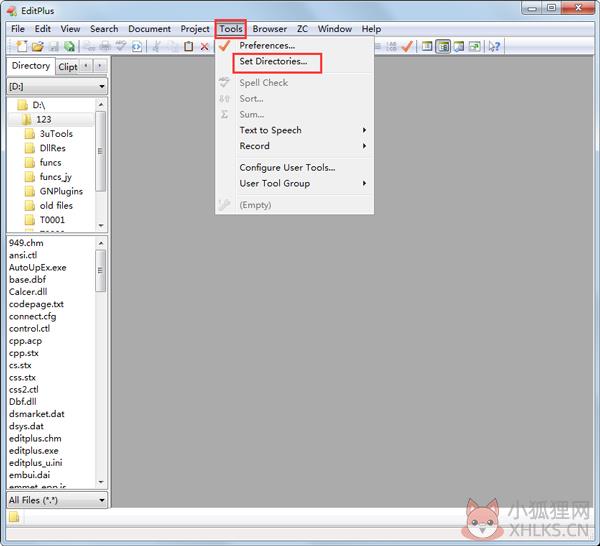Switch to the Cliptext tab
The height and width of the screenshot is (546, 600).
(x=68, y=67)
